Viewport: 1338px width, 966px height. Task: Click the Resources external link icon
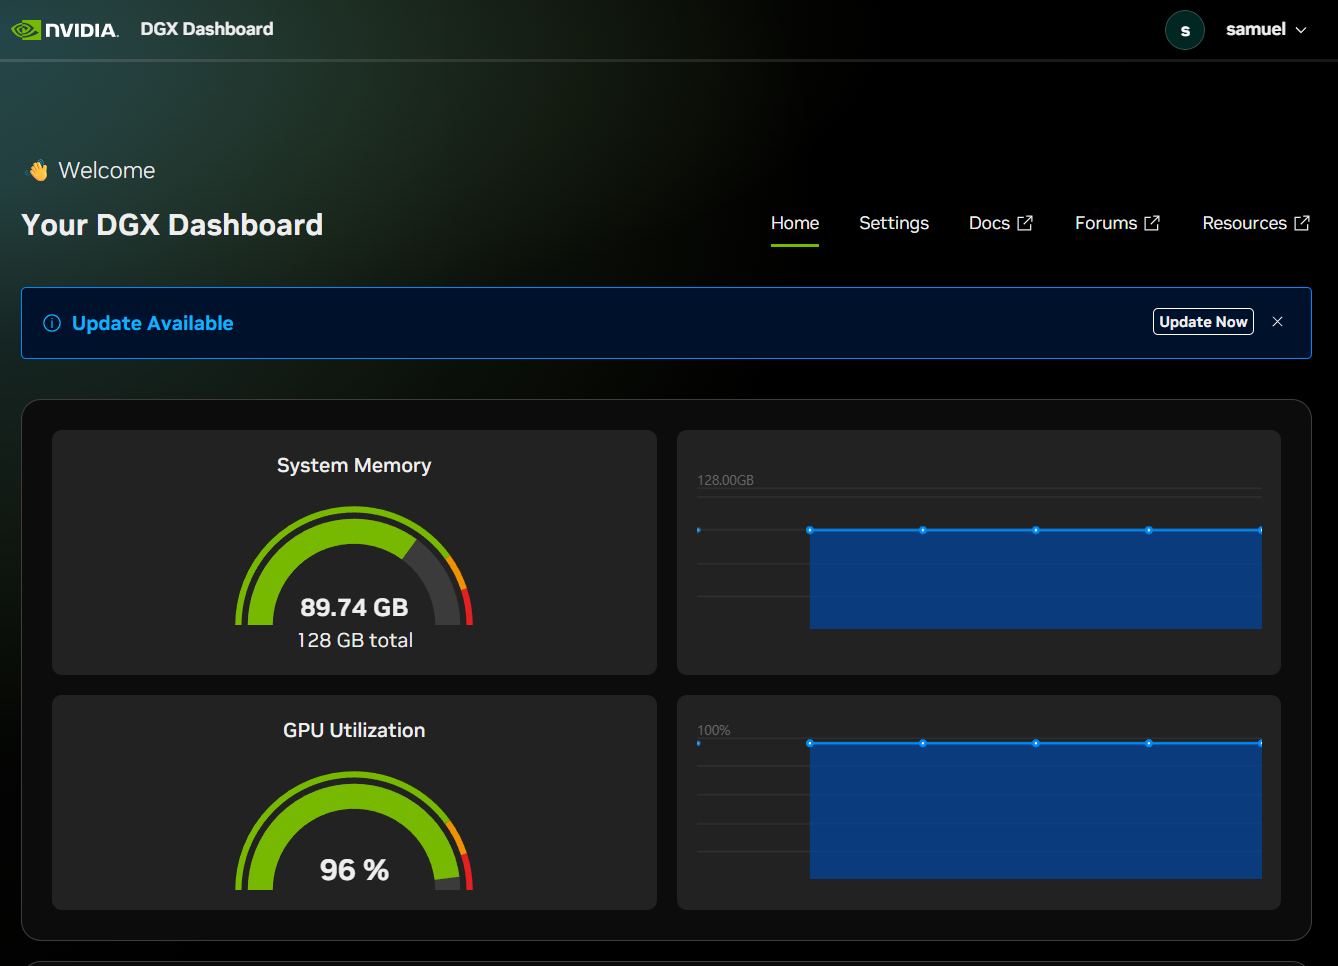tap(1302, 223)
